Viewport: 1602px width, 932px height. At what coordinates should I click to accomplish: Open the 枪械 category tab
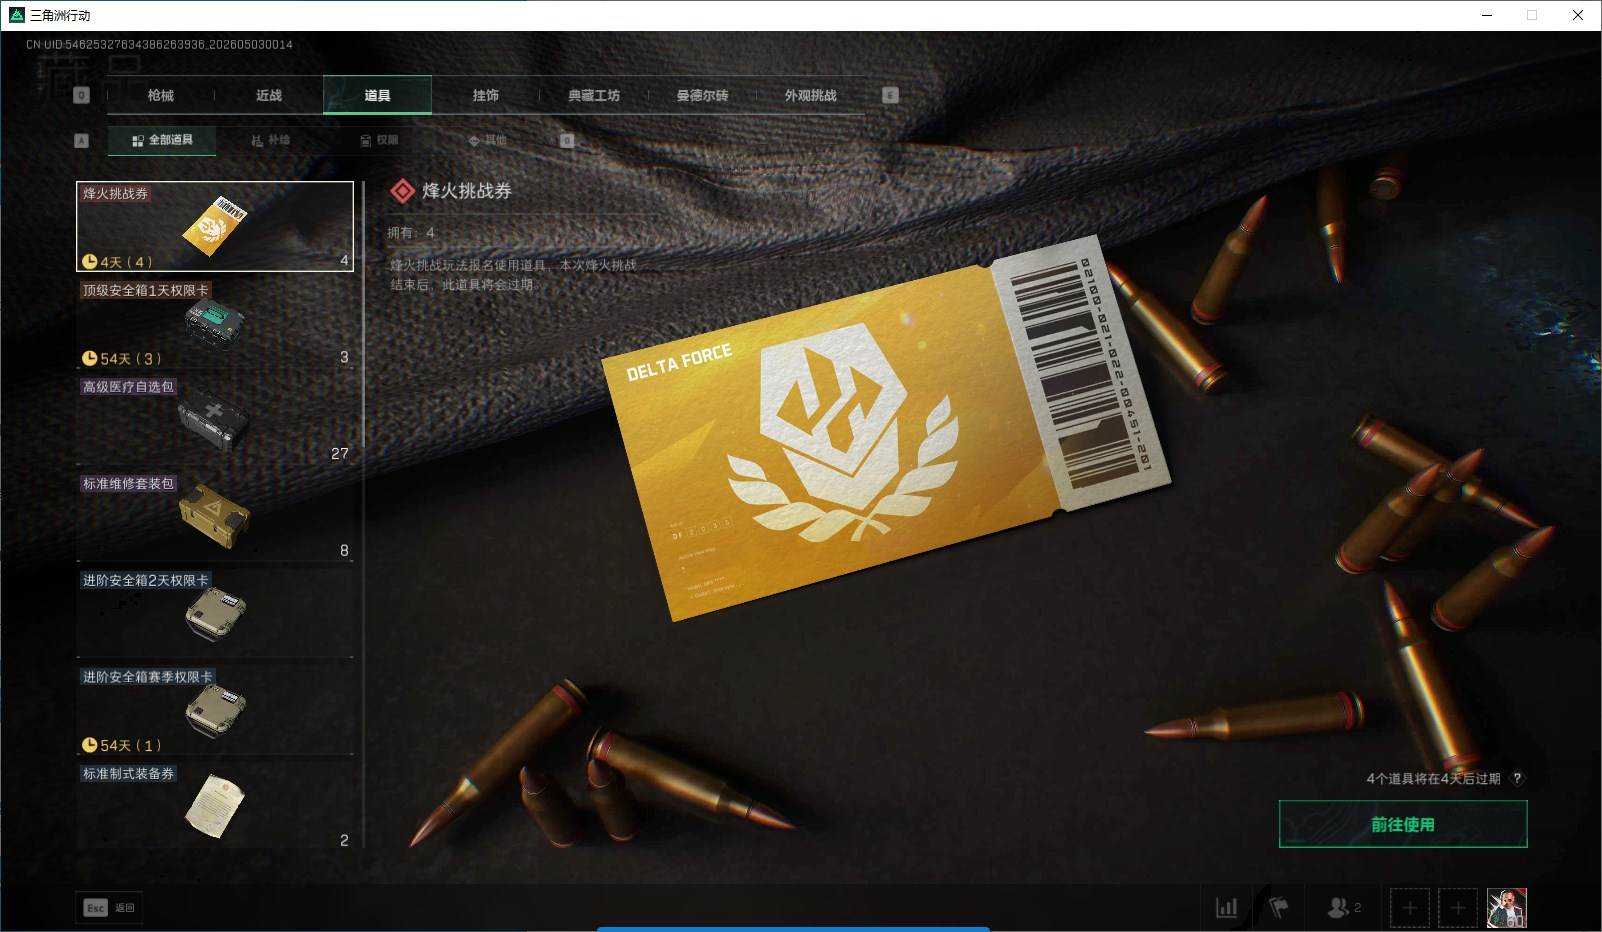click(x=160, y=95)
